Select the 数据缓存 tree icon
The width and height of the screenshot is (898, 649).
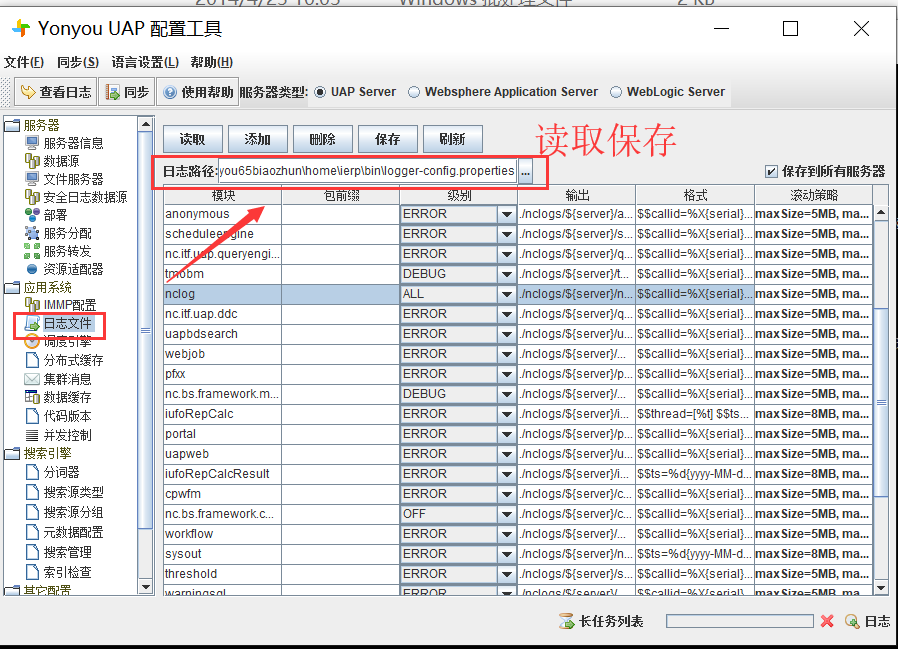tap(32, 397)
